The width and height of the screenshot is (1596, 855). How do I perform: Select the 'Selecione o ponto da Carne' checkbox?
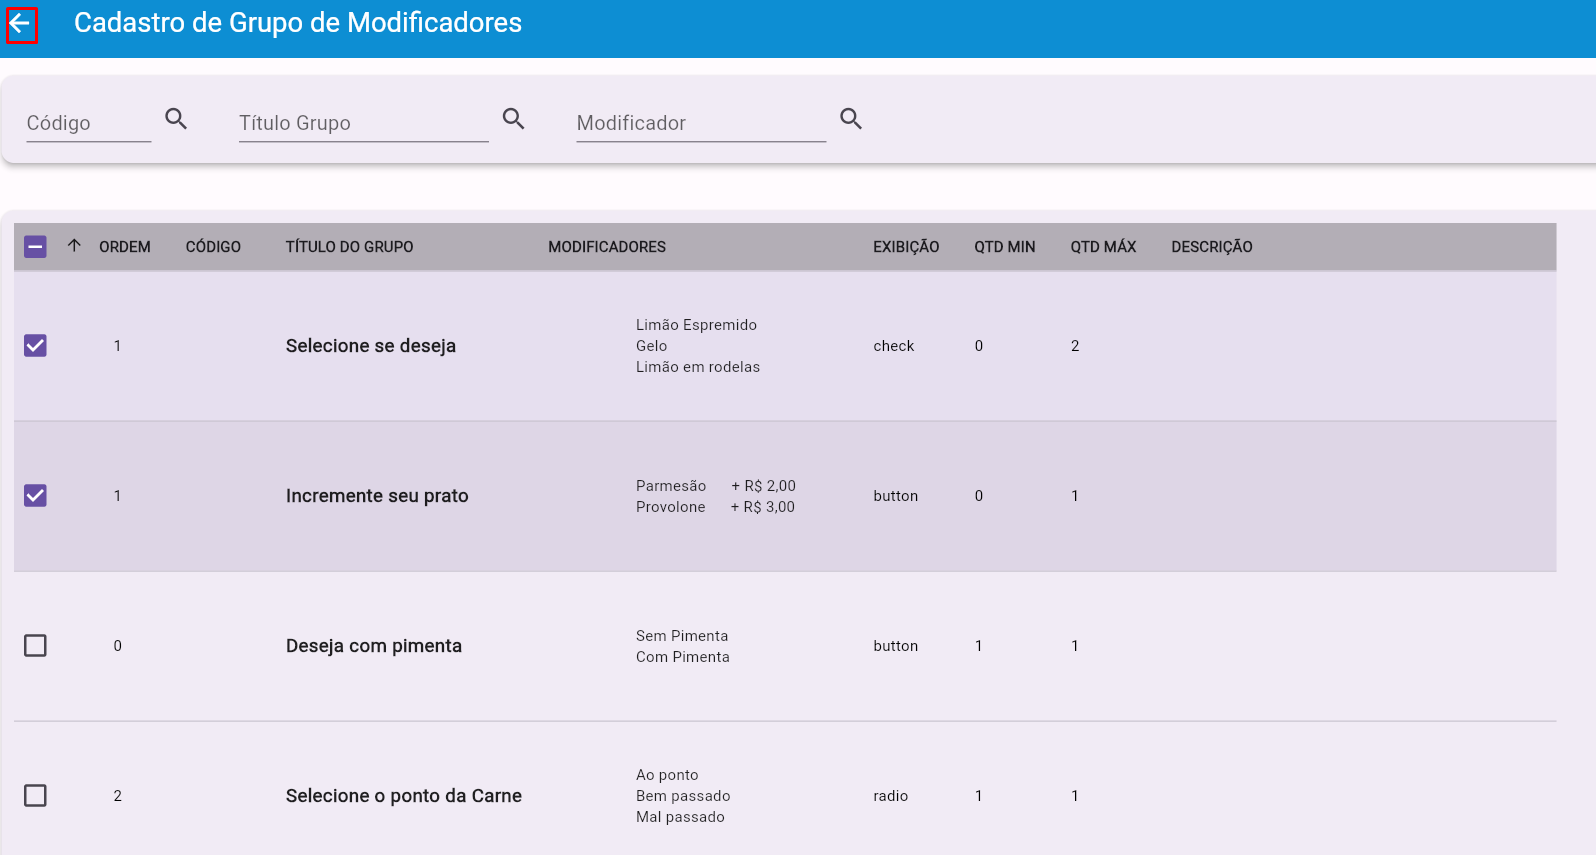pyautogui.click(x=35, y=796)
